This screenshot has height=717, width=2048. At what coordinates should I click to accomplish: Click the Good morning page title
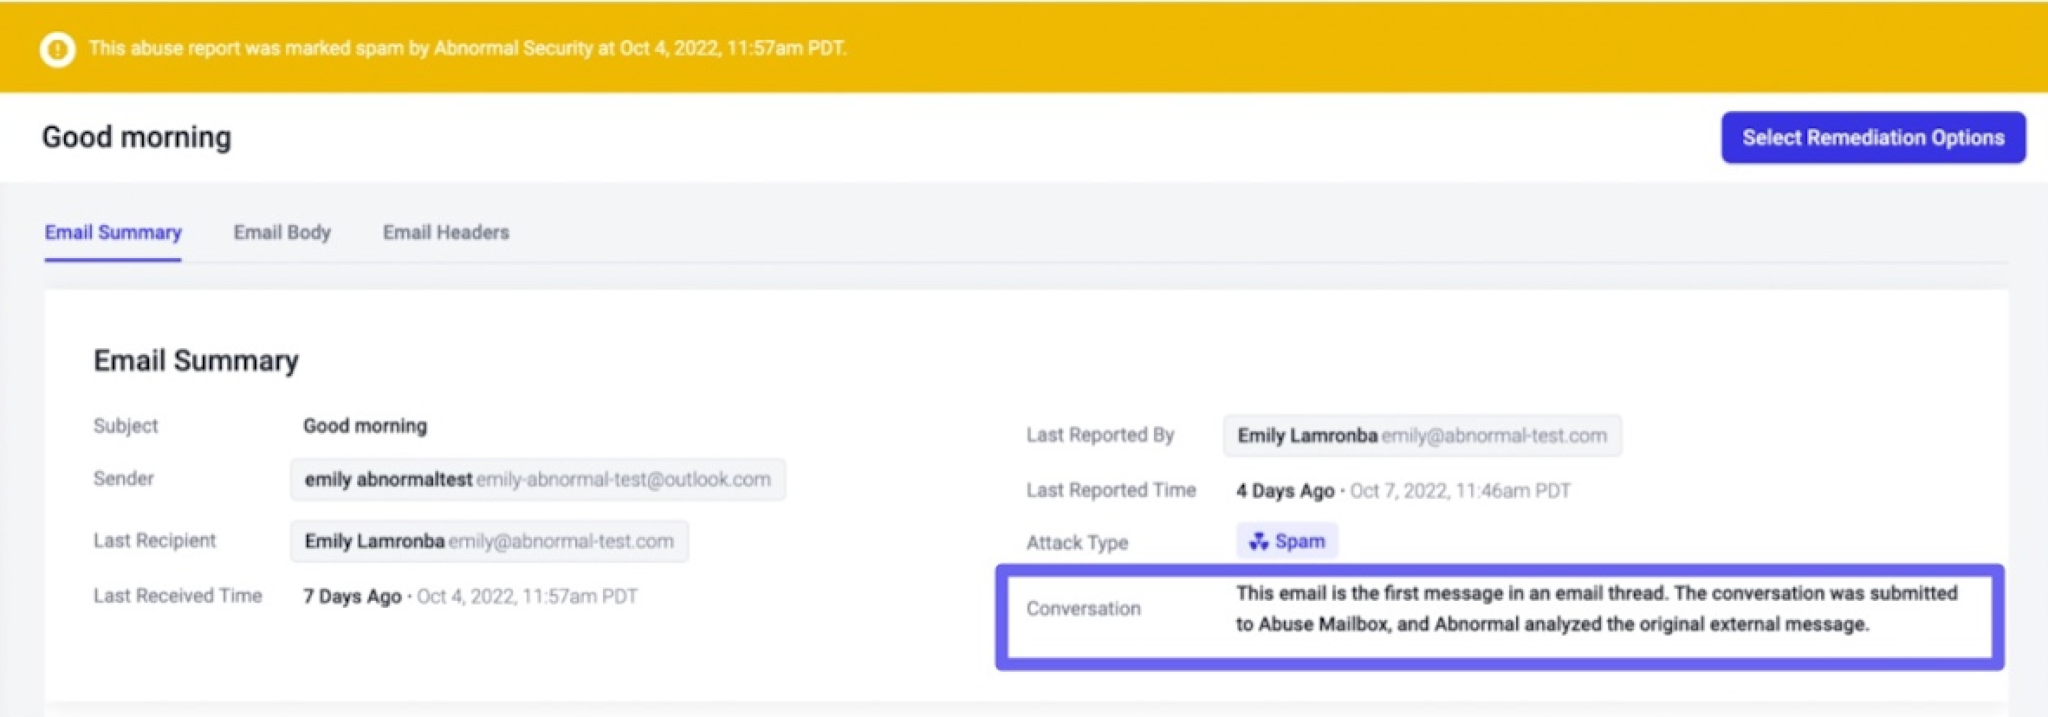pyautogui.click(x=136, y=137)
